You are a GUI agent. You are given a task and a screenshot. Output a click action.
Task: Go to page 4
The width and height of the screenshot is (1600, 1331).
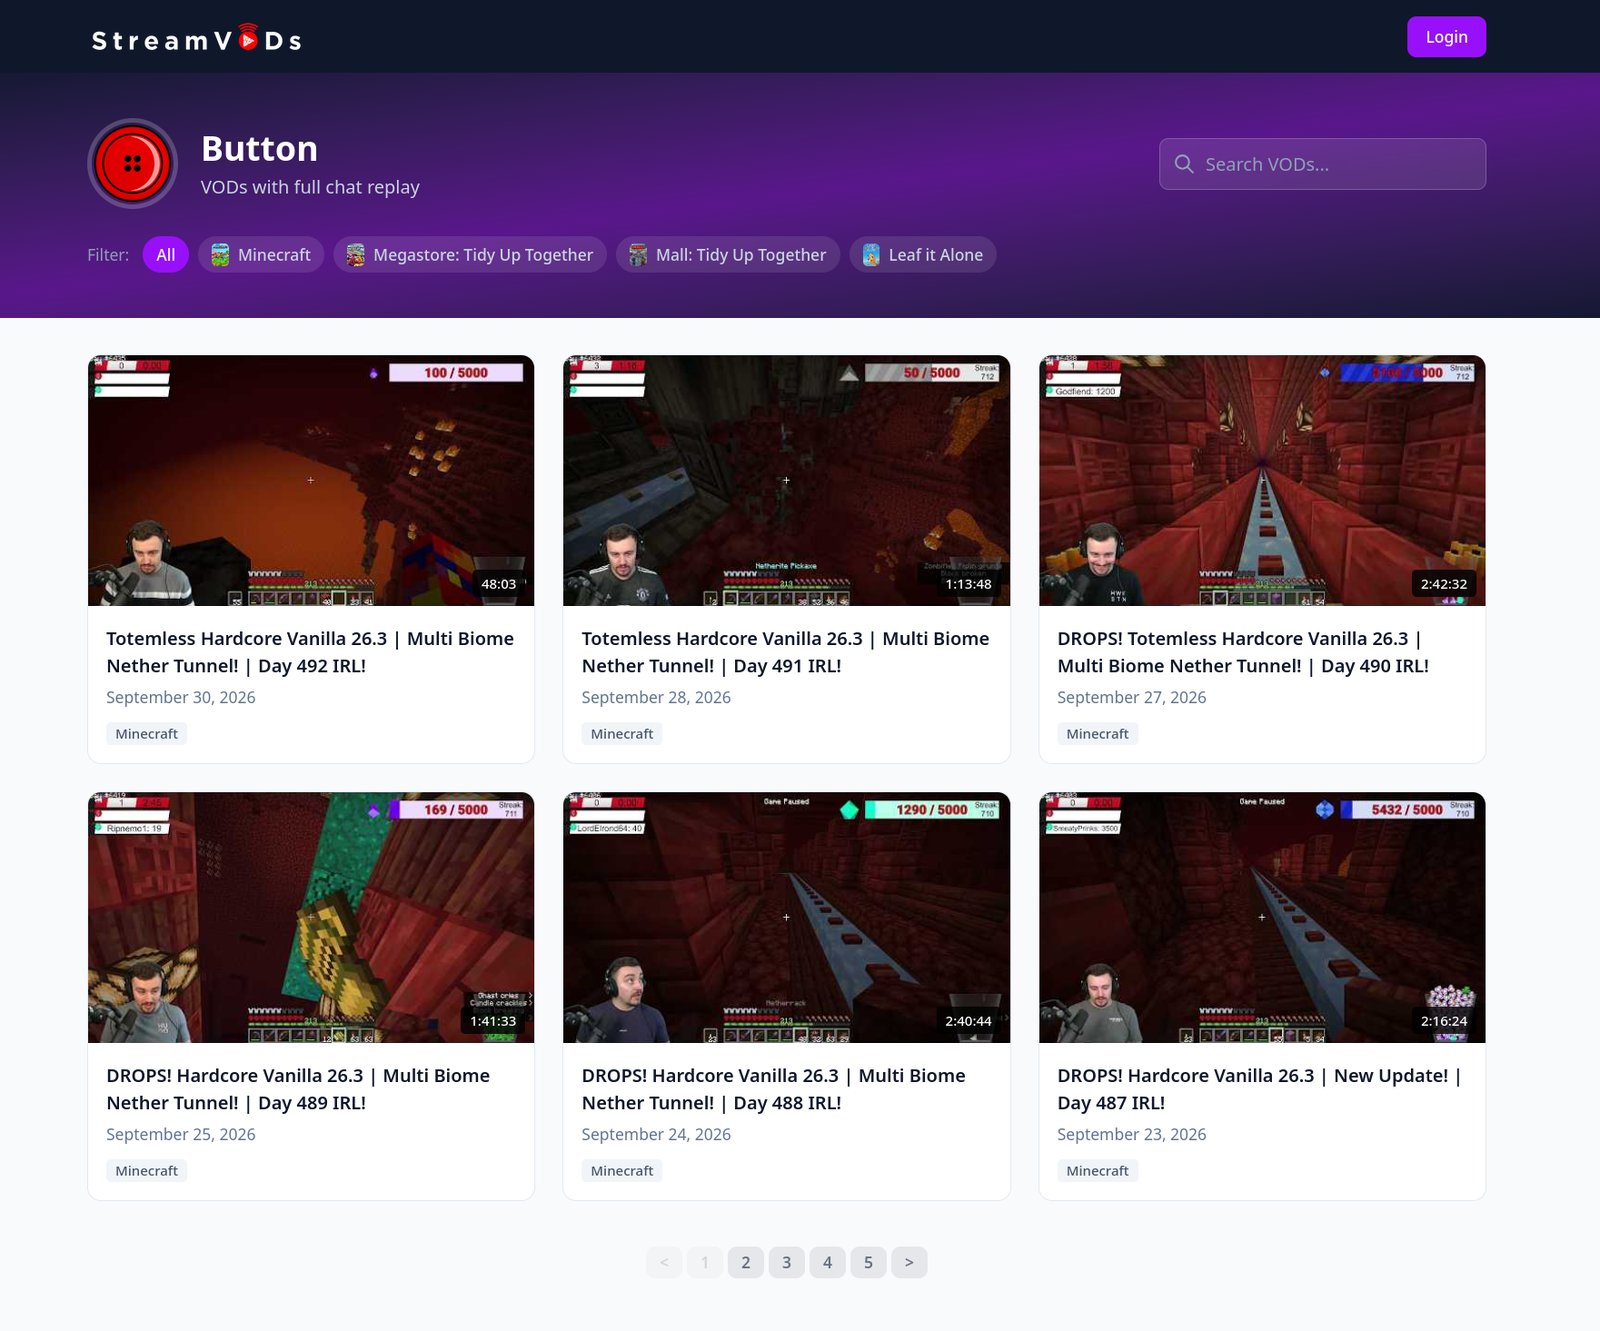828,1263
